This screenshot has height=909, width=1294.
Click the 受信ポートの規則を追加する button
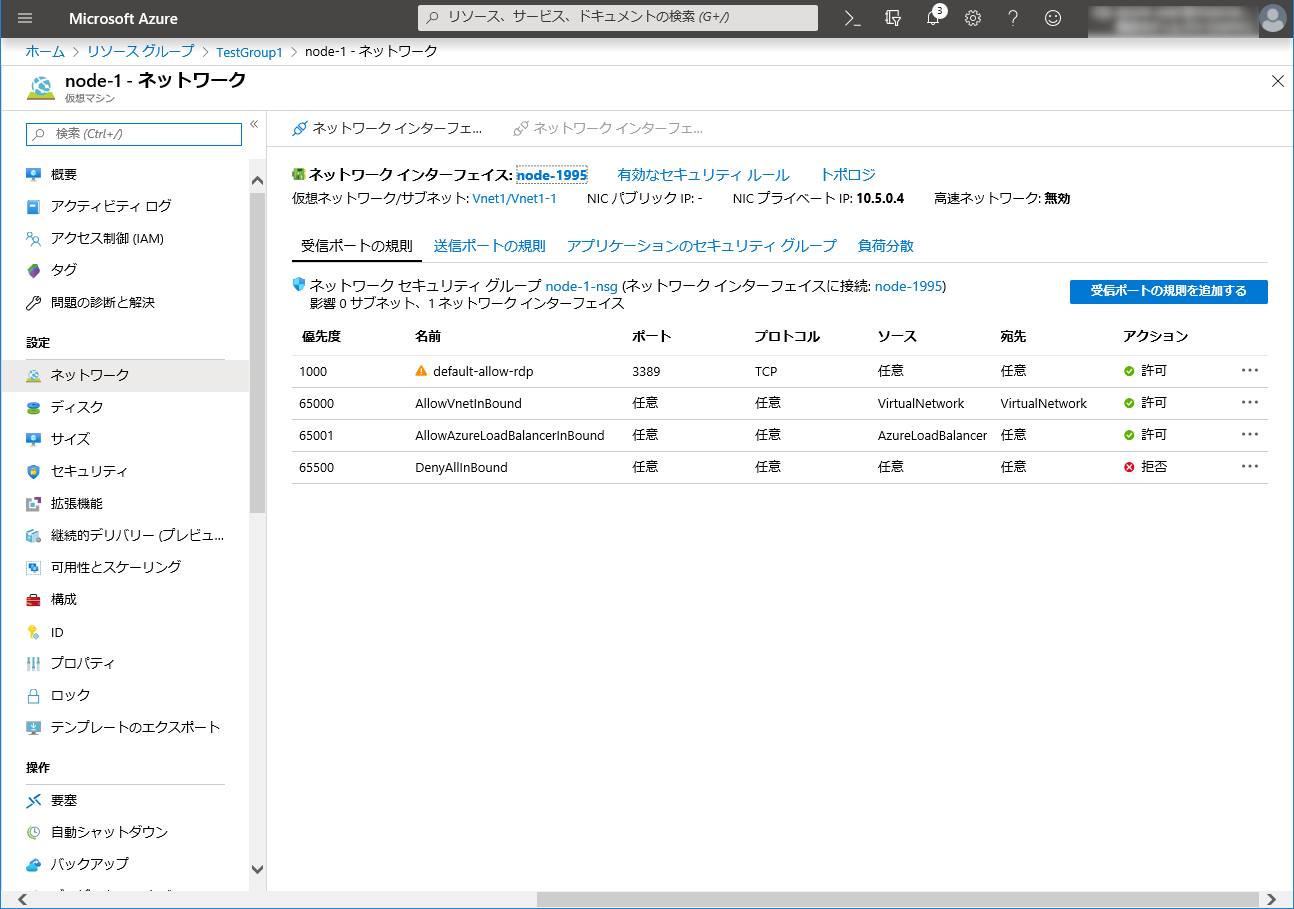(1168, 291)
